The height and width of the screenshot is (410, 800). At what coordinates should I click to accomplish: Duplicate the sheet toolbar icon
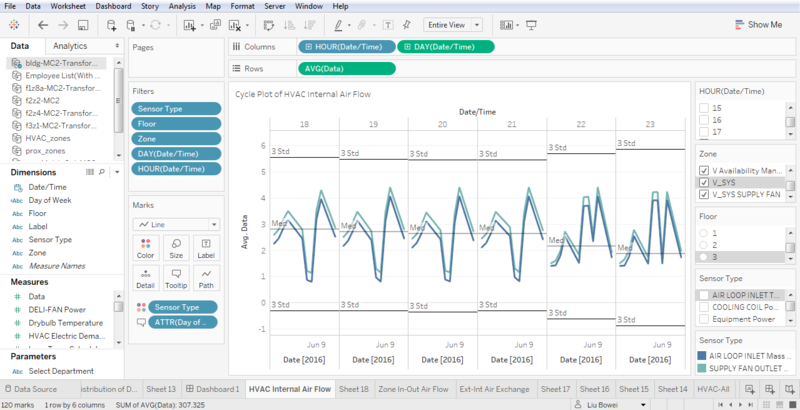tap(215, 24)
